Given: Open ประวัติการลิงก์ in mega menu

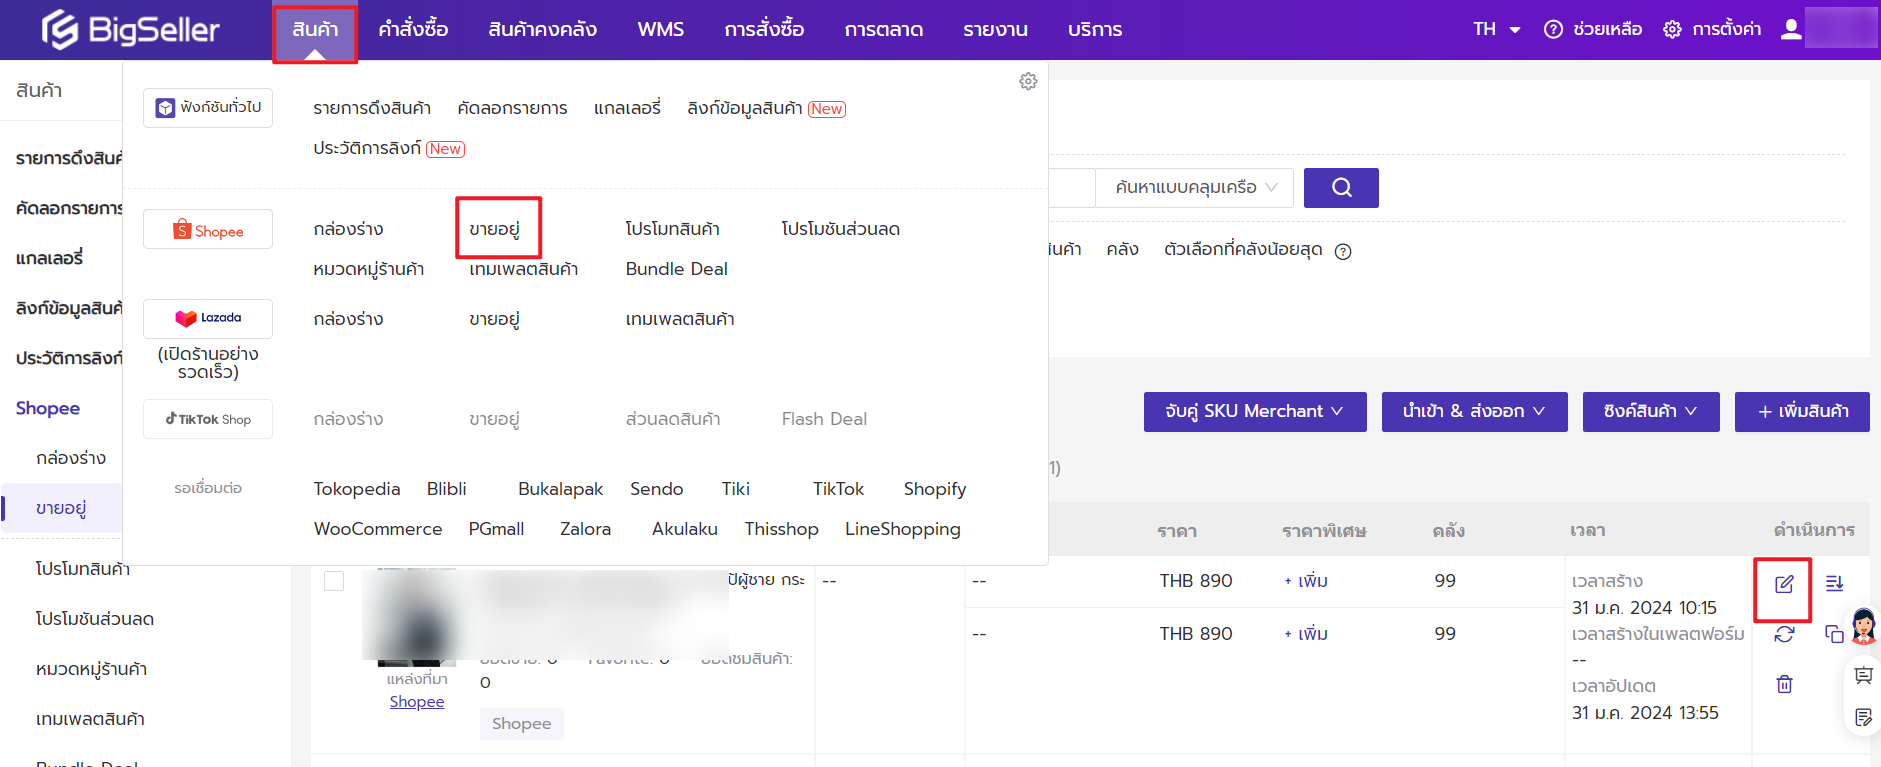Looking at the screenshot, I should coord(367,148).
